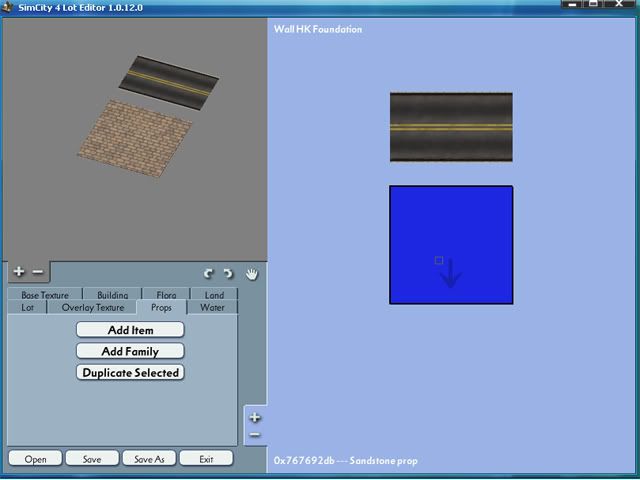Close the Lot Editor window

[x=619, y=4]
